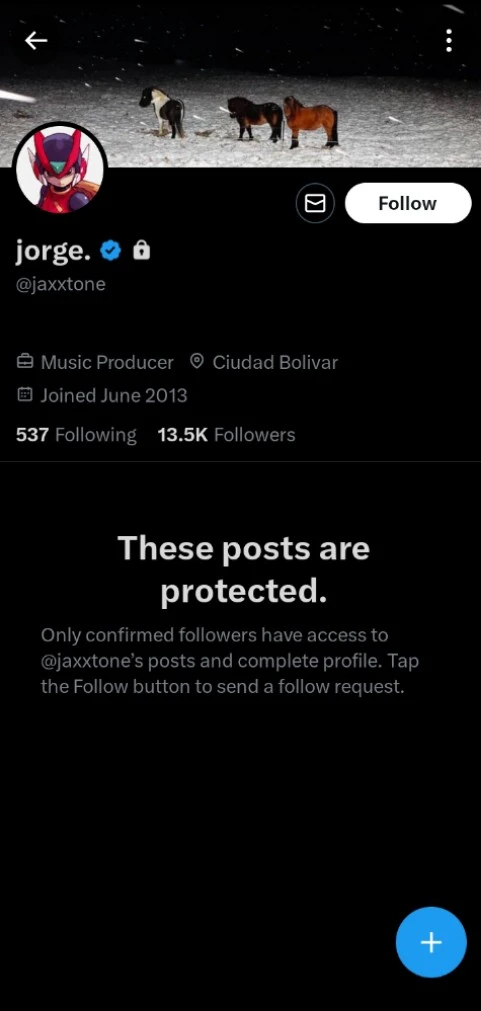This screenshot has width=481, height=1011.
Task: Select the @jaxxtone handle text
Action: [x=61, y=284]
